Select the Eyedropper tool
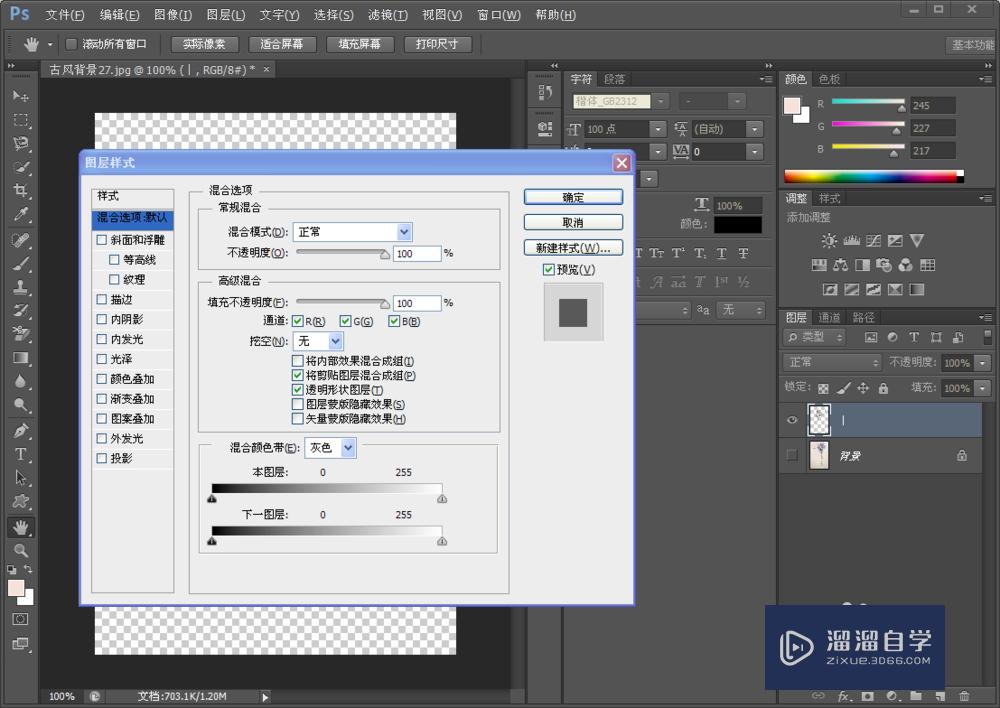Screen dimensions: 1000x708 point(21,215)
